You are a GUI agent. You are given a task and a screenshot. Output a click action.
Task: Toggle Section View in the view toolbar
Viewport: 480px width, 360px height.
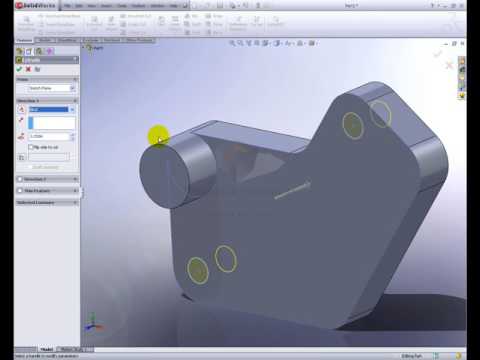[x=257, y=43]
